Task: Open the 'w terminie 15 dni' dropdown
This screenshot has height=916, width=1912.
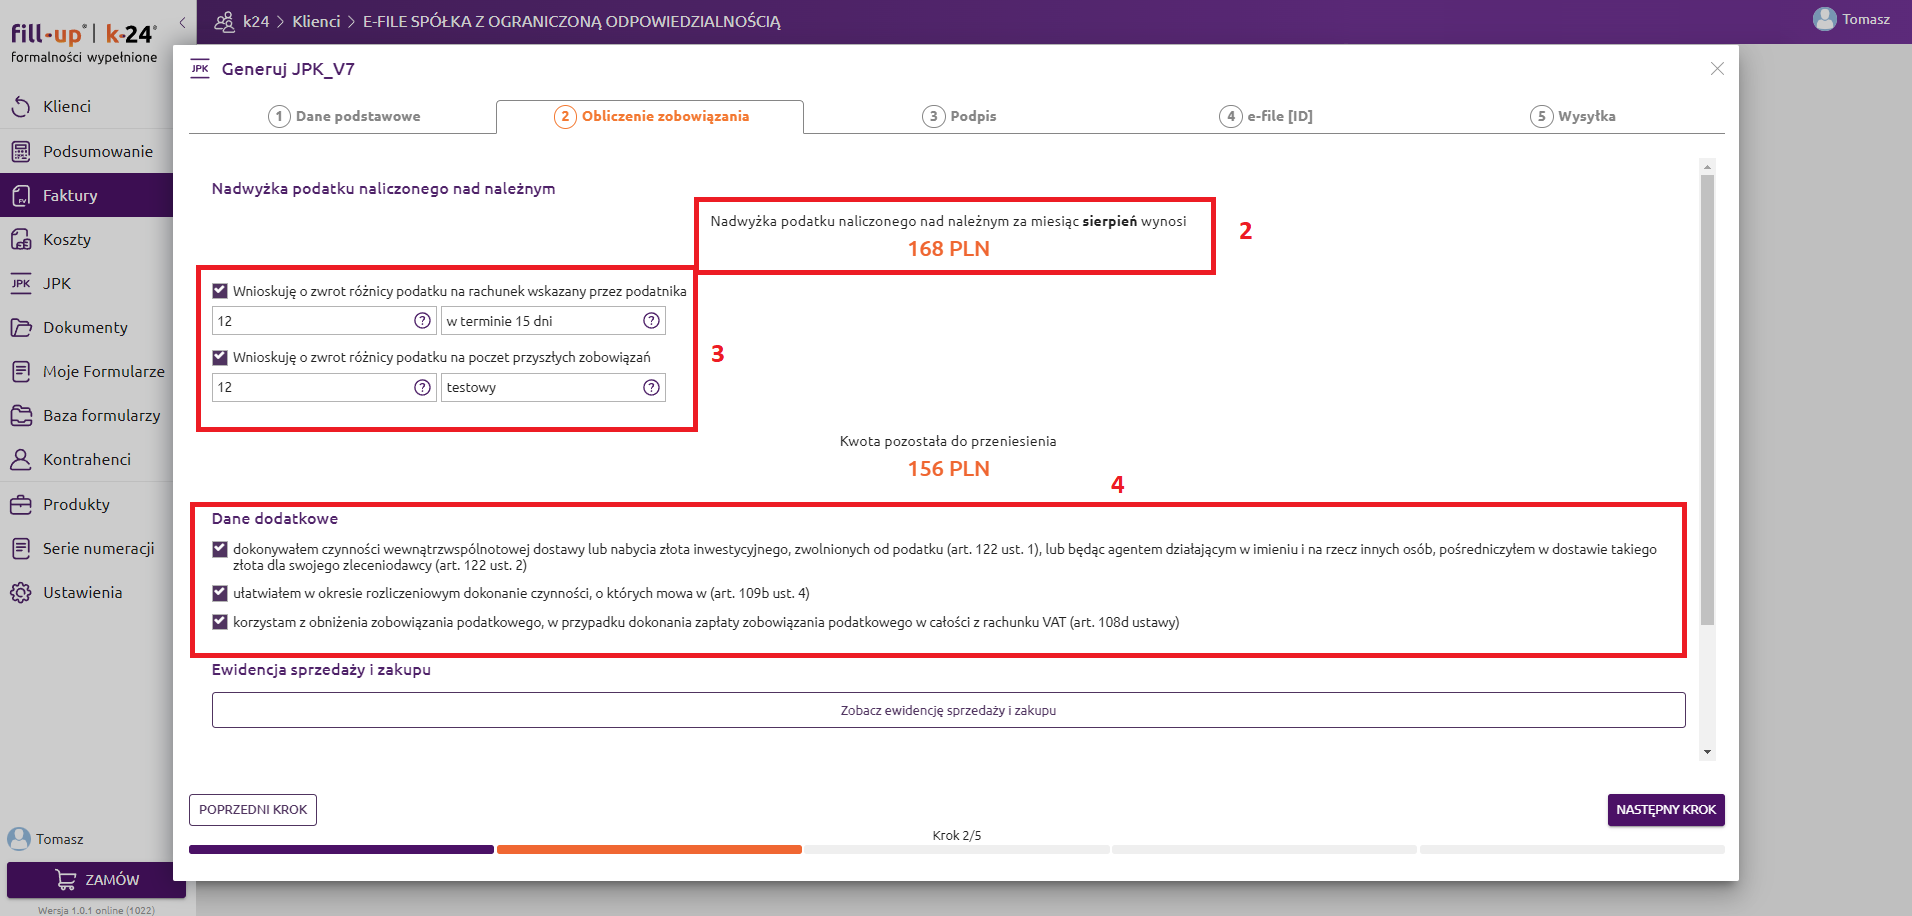Action: [x=540, y=321]
